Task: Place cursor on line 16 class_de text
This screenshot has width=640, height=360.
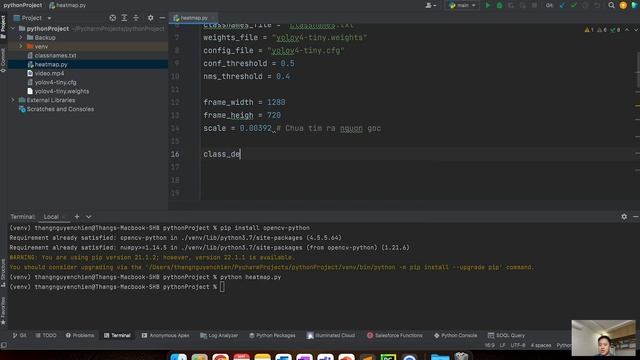Action: 222,154
